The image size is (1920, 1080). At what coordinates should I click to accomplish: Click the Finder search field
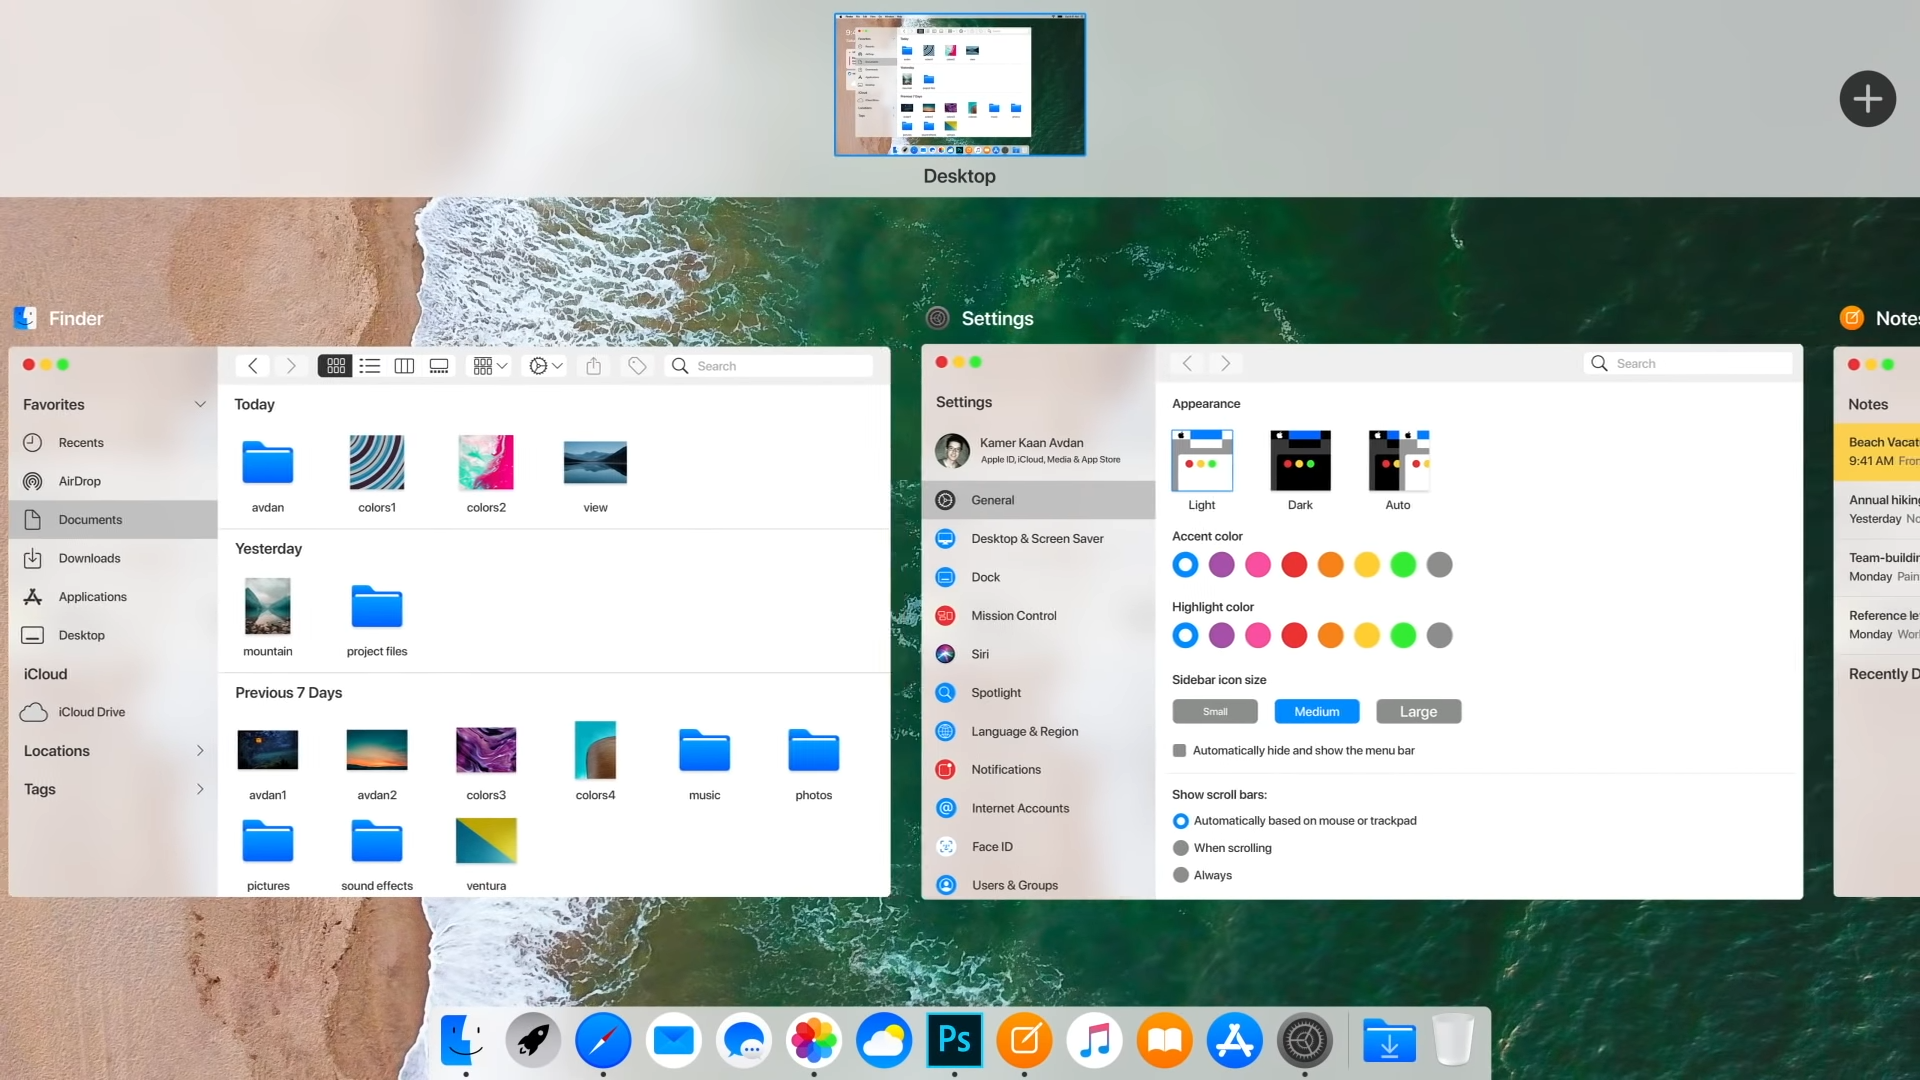[x=768, y=366]
